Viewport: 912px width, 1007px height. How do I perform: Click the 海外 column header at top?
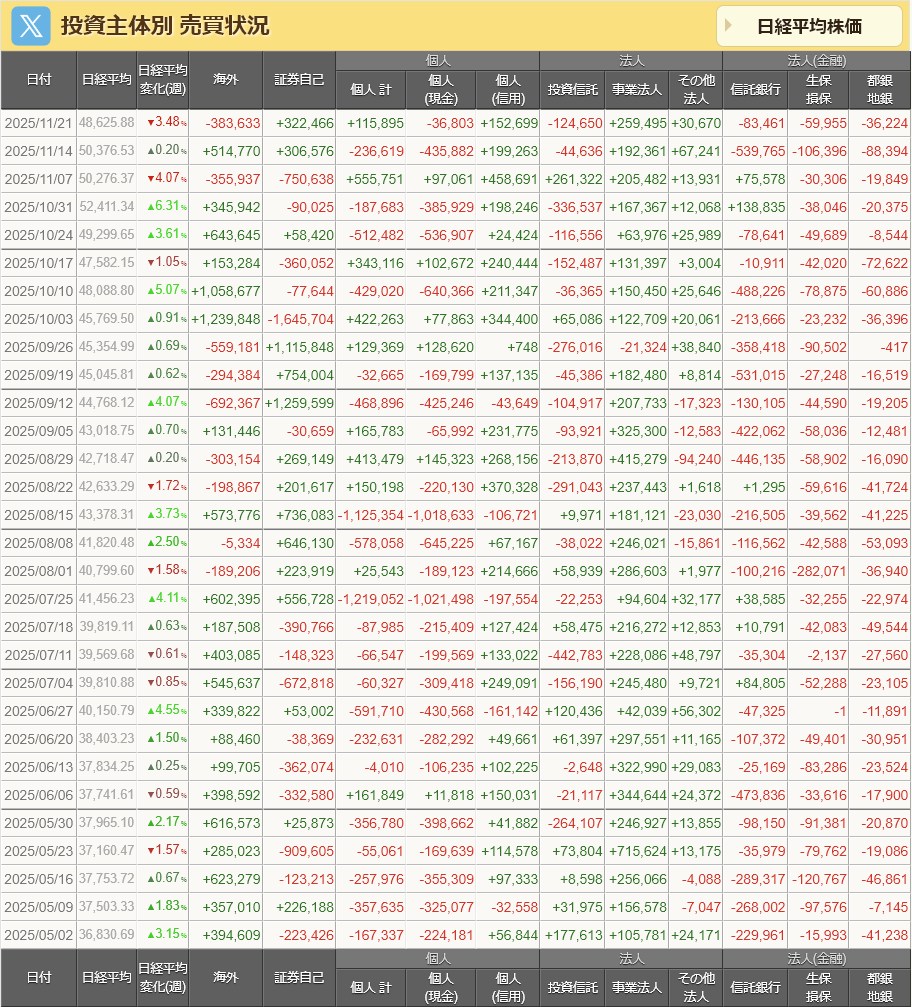tap(226, 80)
